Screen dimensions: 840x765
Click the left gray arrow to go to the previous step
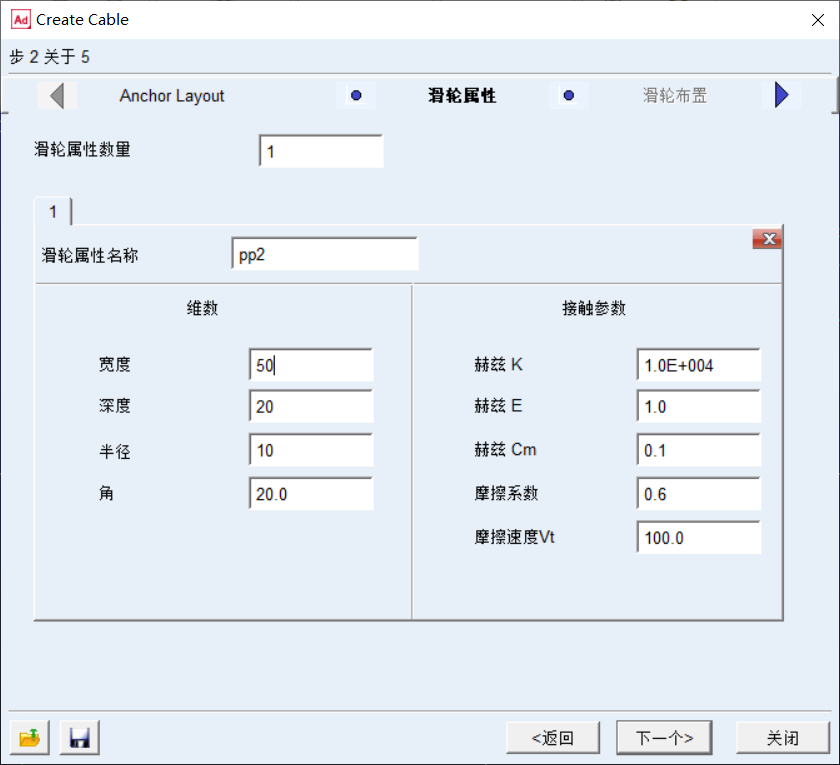(57, 96)
